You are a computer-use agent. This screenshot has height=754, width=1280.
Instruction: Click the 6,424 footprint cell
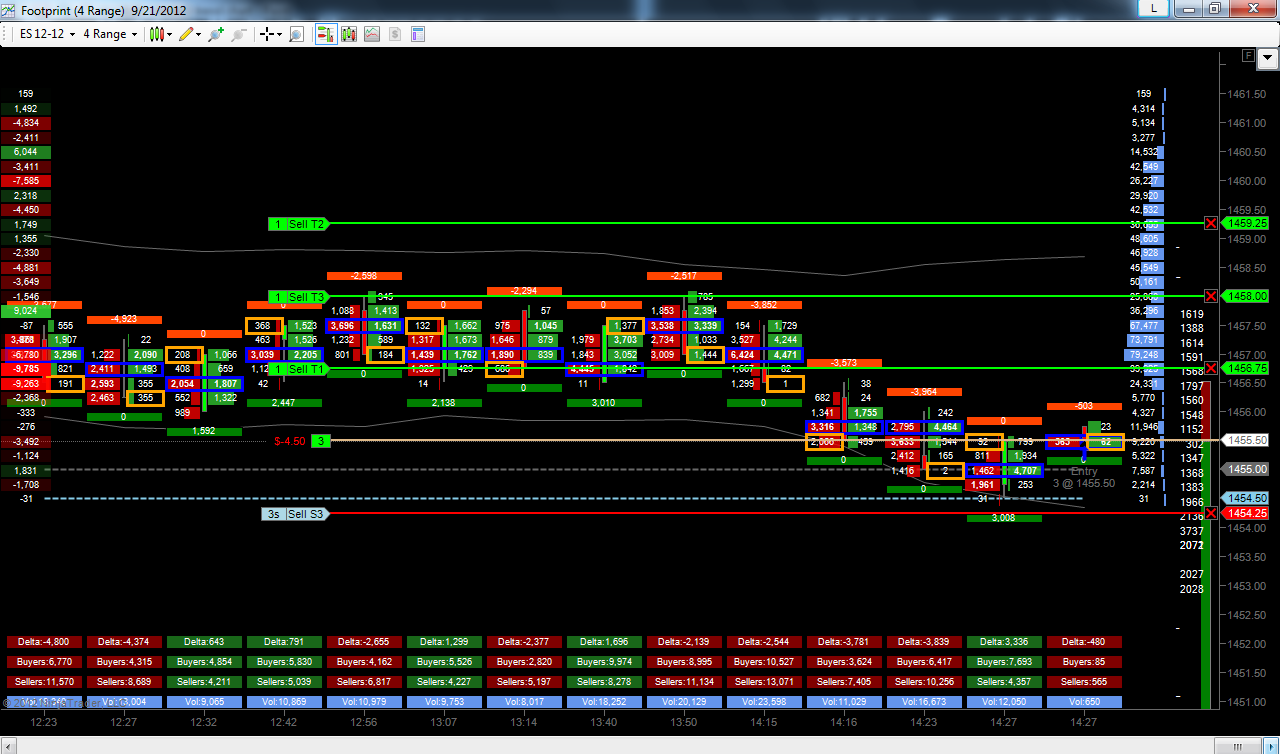746,354
